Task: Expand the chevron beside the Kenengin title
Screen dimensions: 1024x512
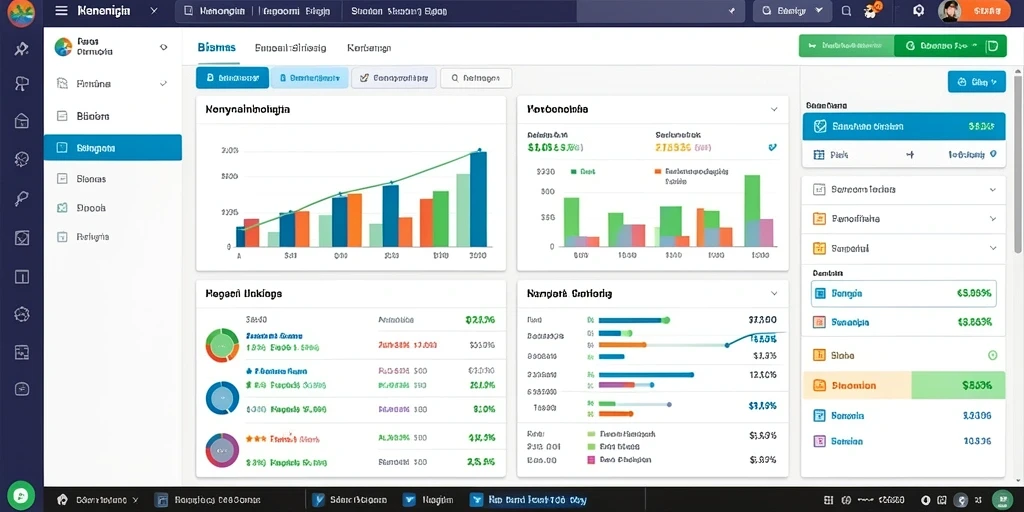Action: point(153,10)
